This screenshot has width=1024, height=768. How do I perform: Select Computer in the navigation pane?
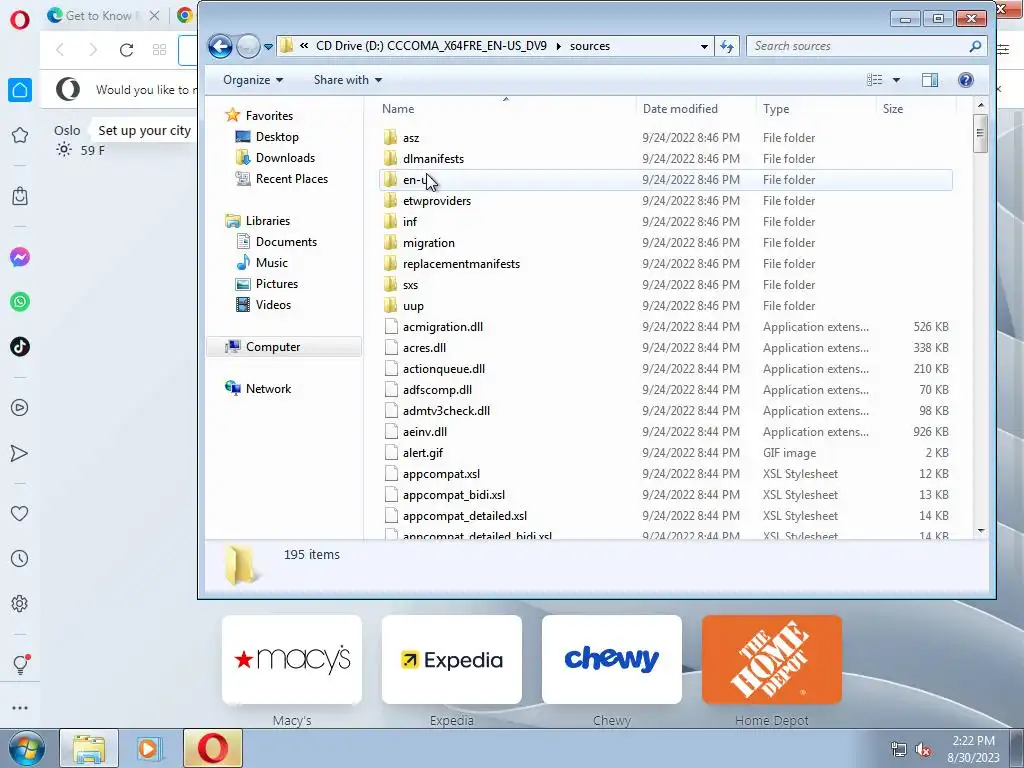pyautogui.click(x=283, y=347)
